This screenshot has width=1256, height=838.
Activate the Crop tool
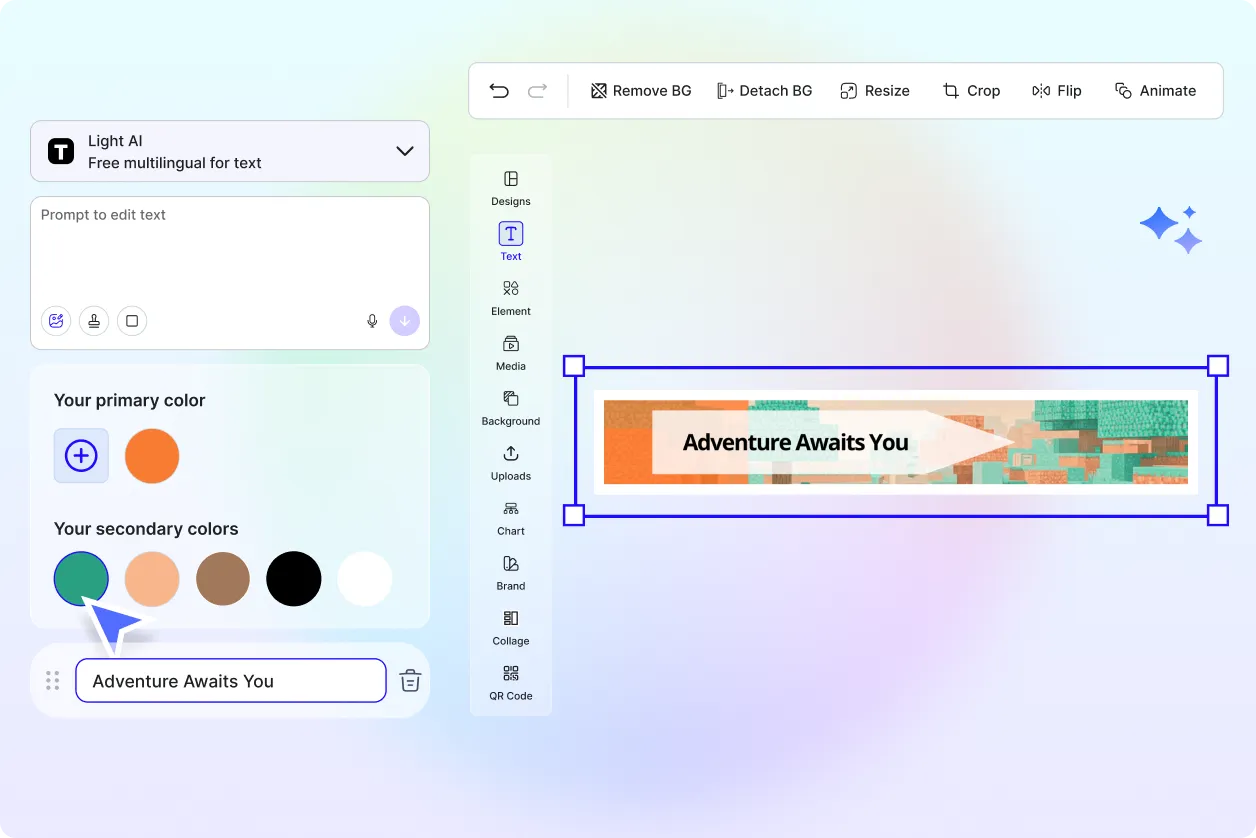click(971, 91)
